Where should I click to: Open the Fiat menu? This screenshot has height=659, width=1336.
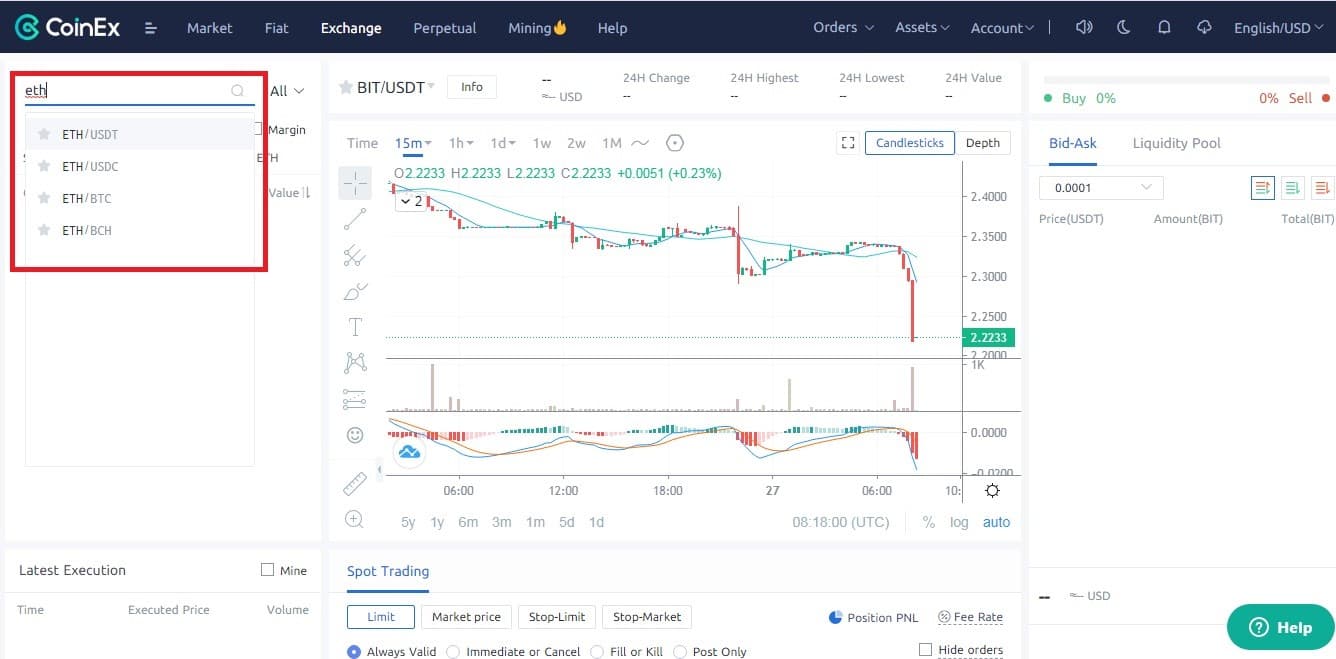click(x=276, y=28)
